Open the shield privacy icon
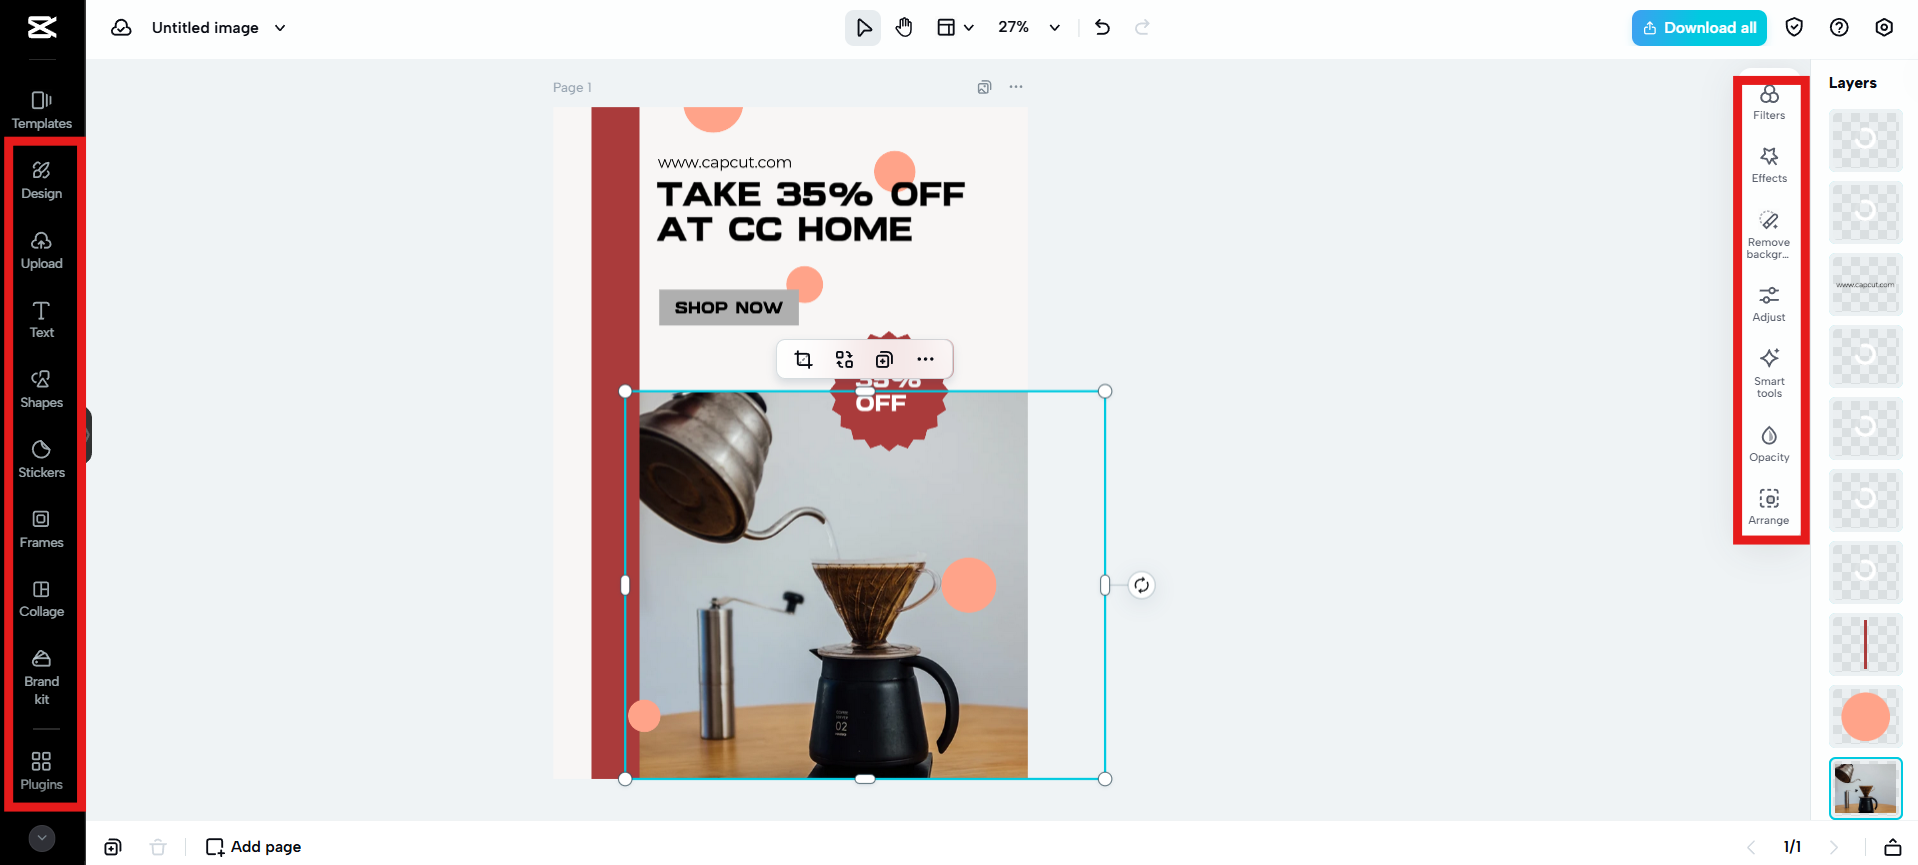Screen dimensions: 1918x865 (x=1794, y=28)
